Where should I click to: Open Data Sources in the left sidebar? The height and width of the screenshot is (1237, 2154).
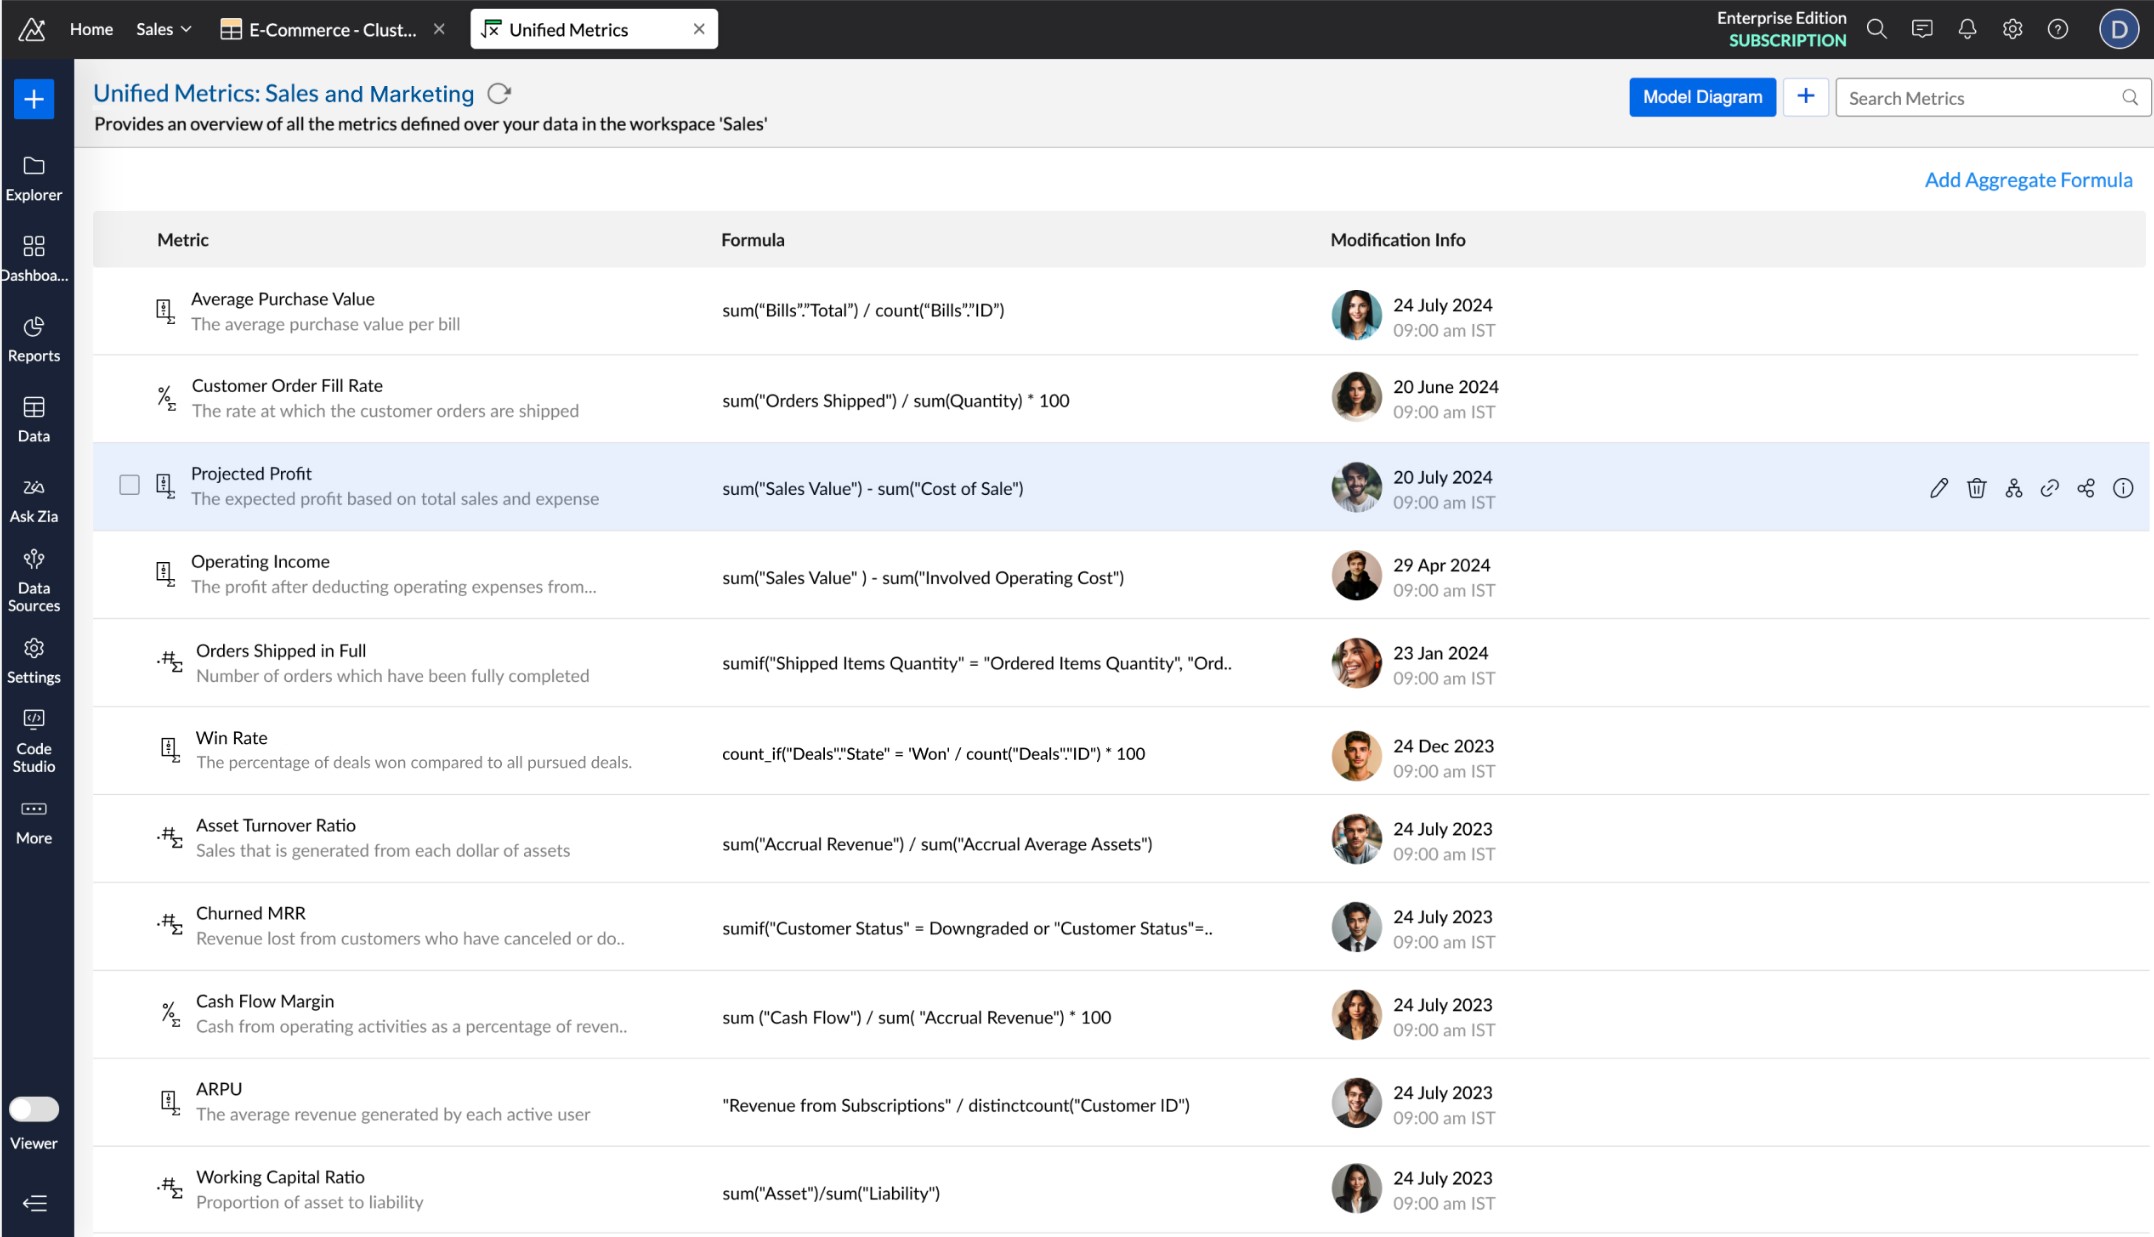point(34,580)
